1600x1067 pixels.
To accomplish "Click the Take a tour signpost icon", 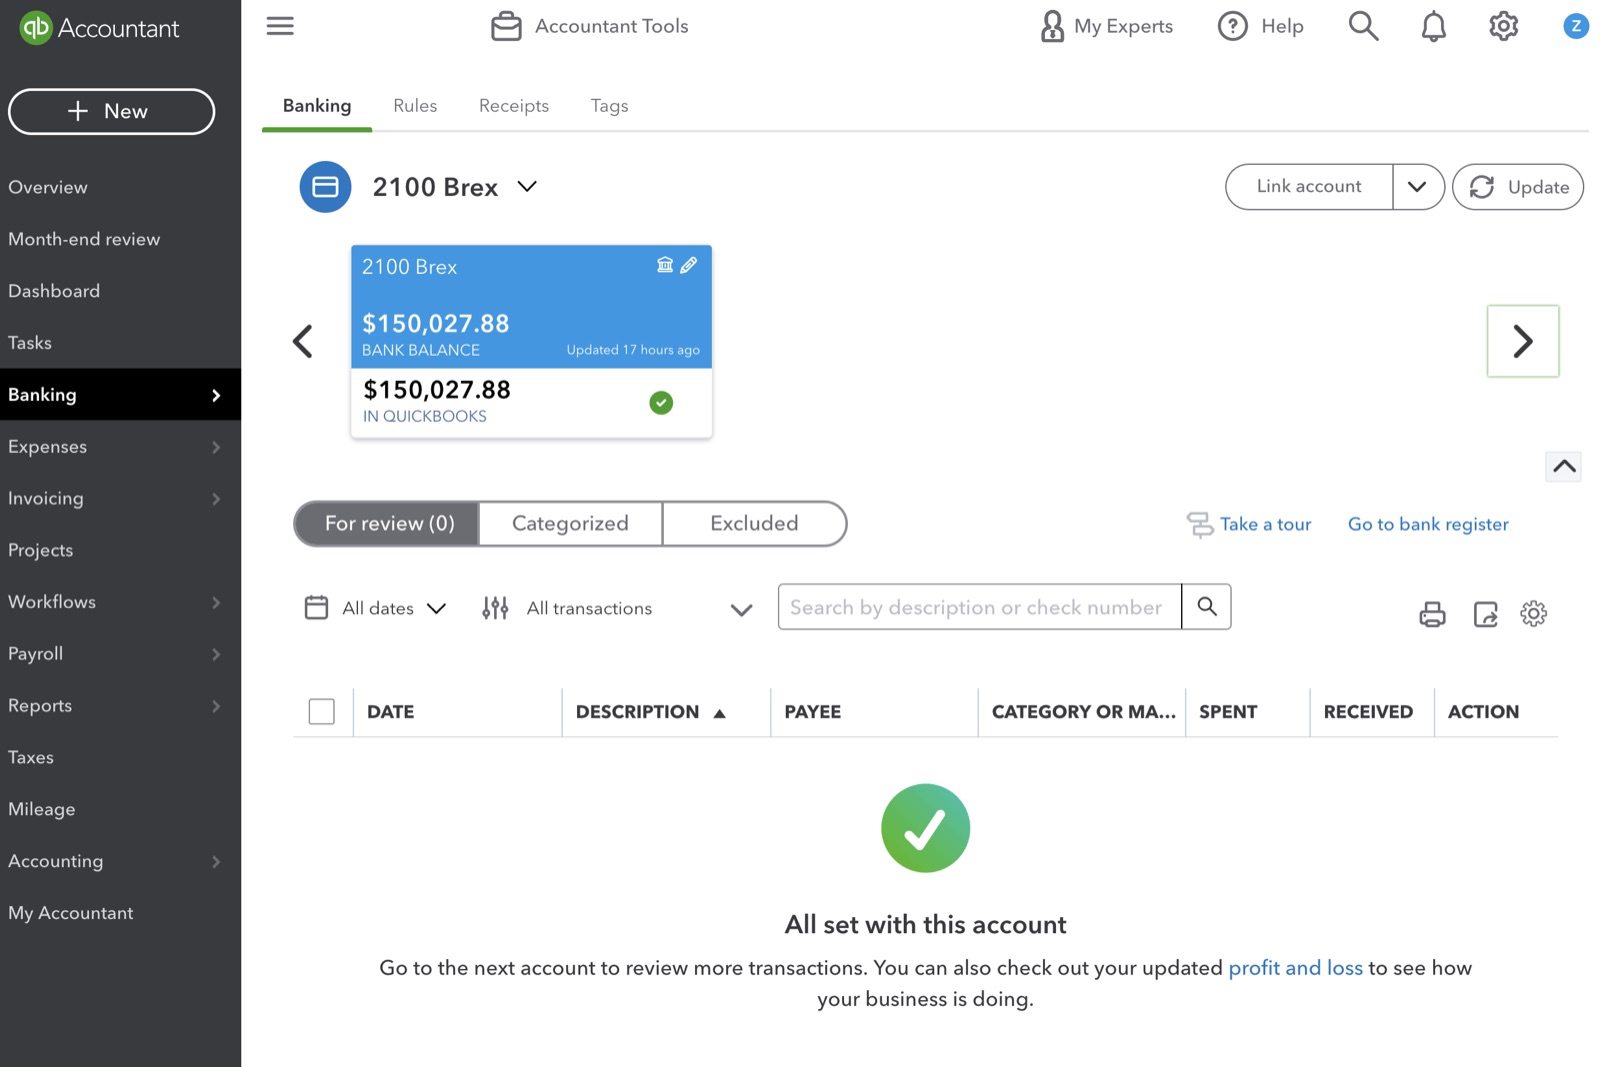I will [1199, 524].
